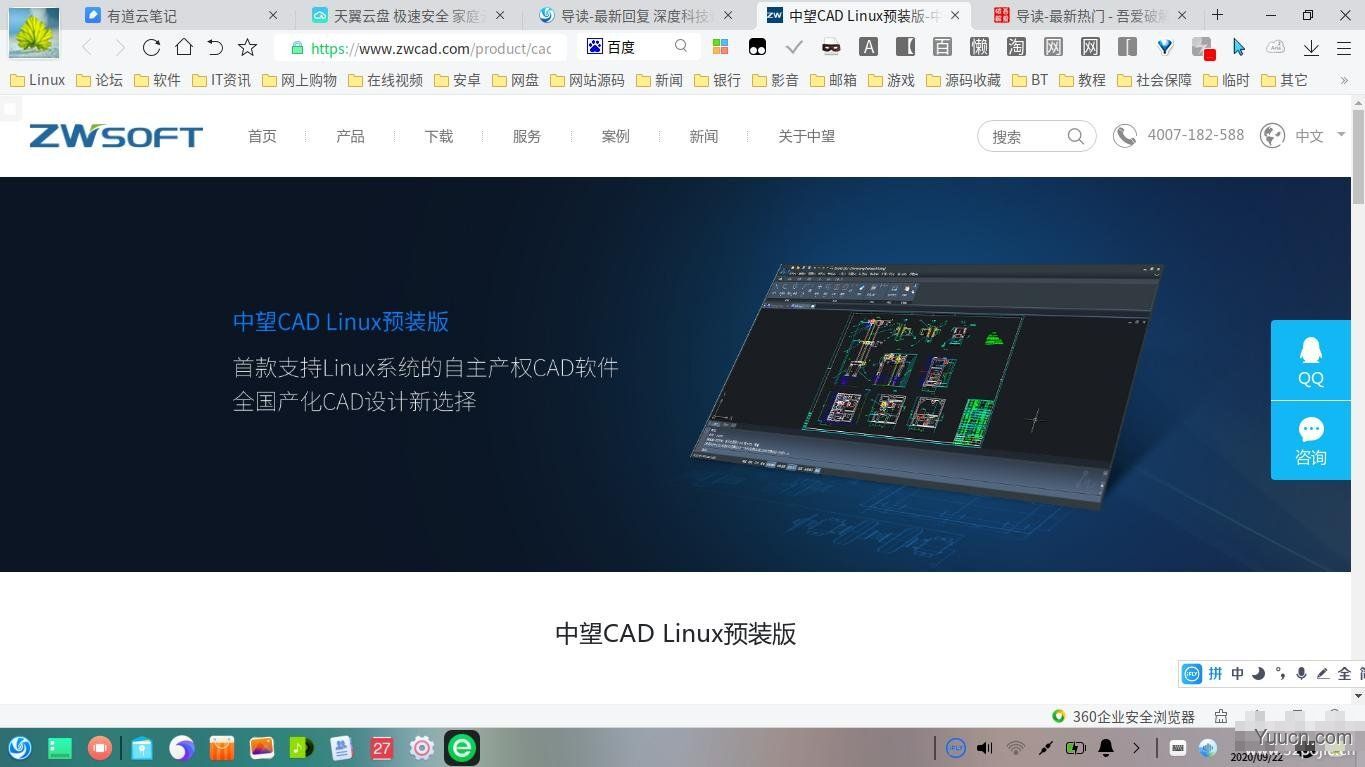Open the IT资讯 bookmark folder
The width and height of the screenshot is (1365, 767).
221,80
